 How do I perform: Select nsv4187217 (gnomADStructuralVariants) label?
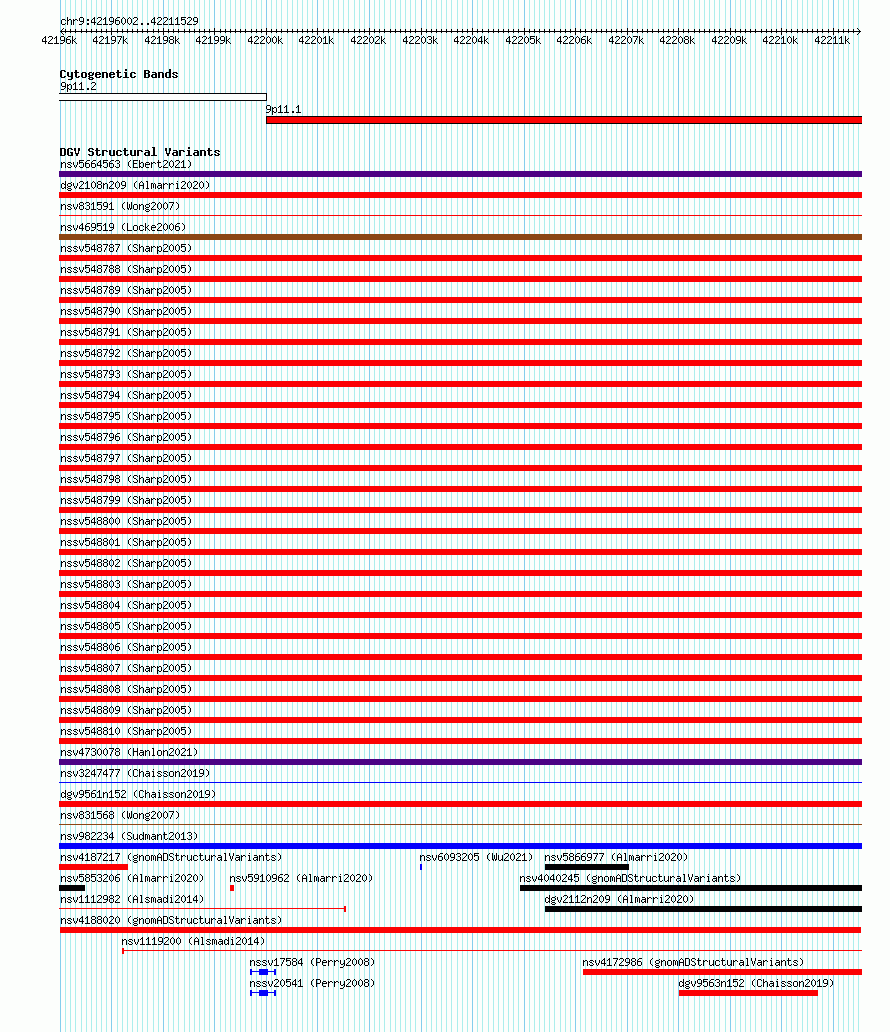(x=171, y=860)
